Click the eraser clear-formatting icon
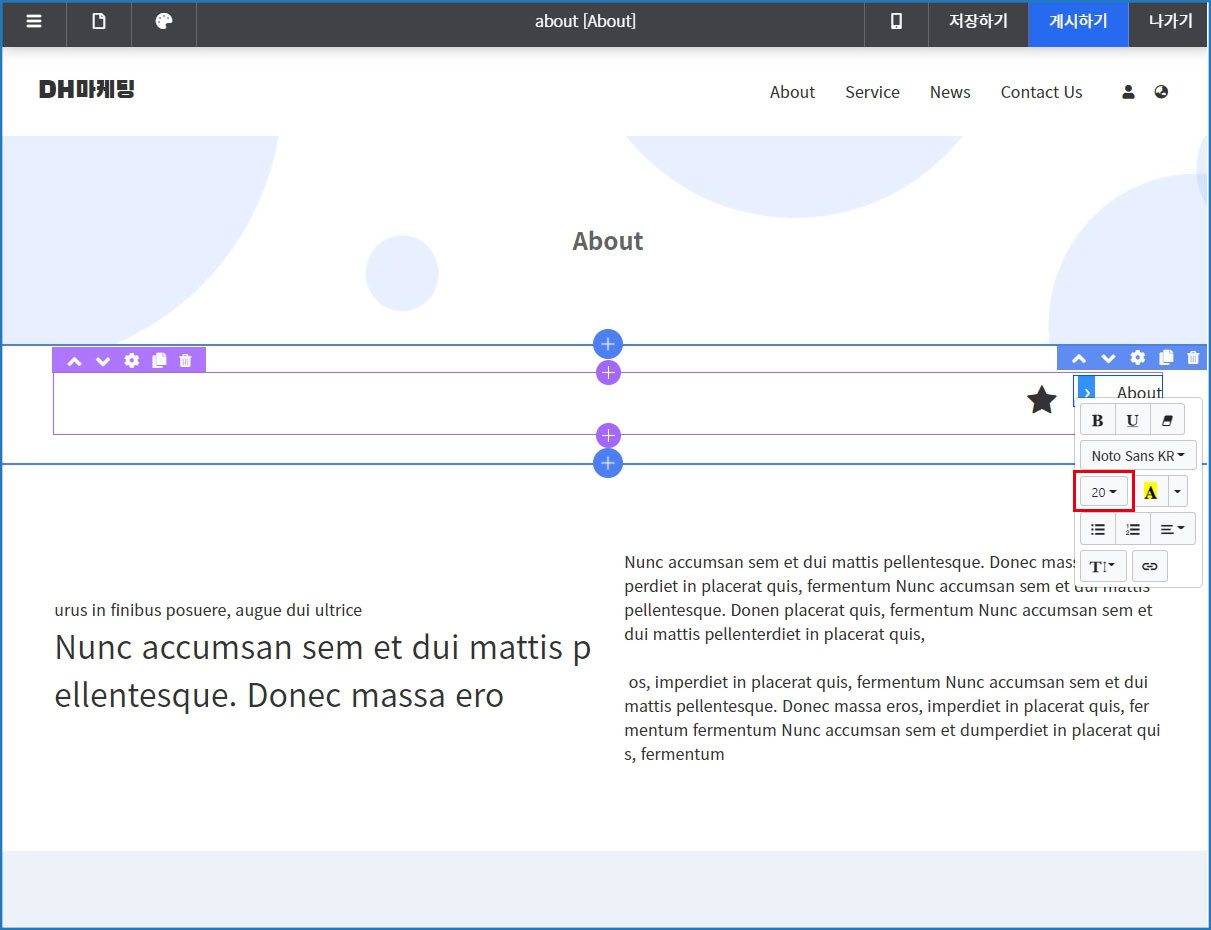This screenshot has height=930, width=1211. (x=1167, y=420)
